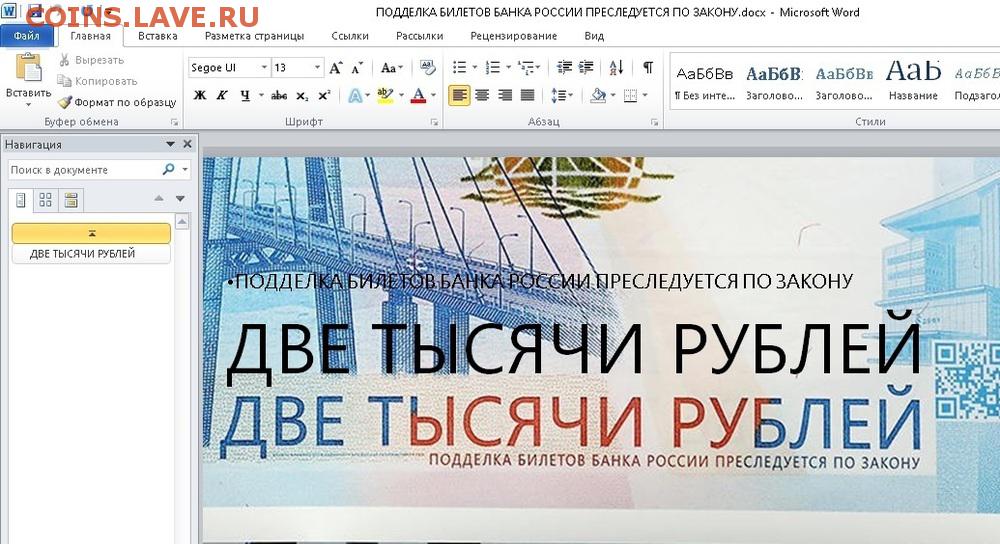Click the shading paint bucket icon
This screenshot has width=1000, height=544.
(598, 96)
